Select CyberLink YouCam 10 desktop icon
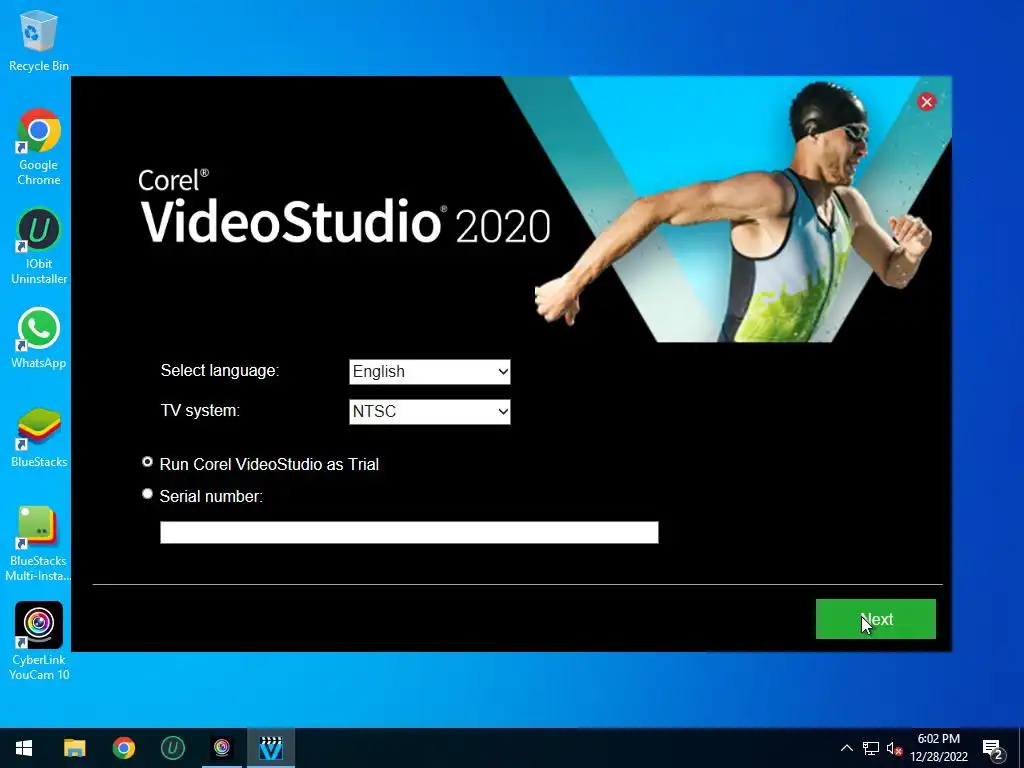This screenshot has height=768, width=1024. (39, 641)
